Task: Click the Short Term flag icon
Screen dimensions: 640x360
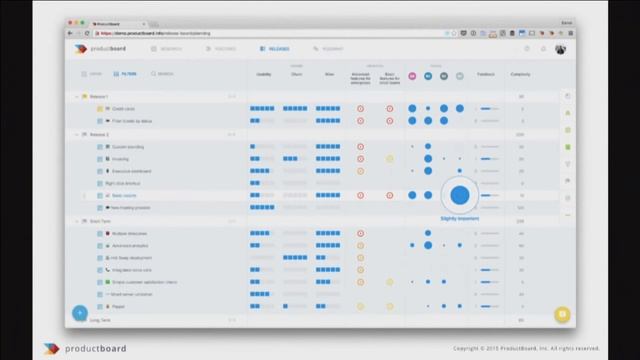Action: point(84,221)
